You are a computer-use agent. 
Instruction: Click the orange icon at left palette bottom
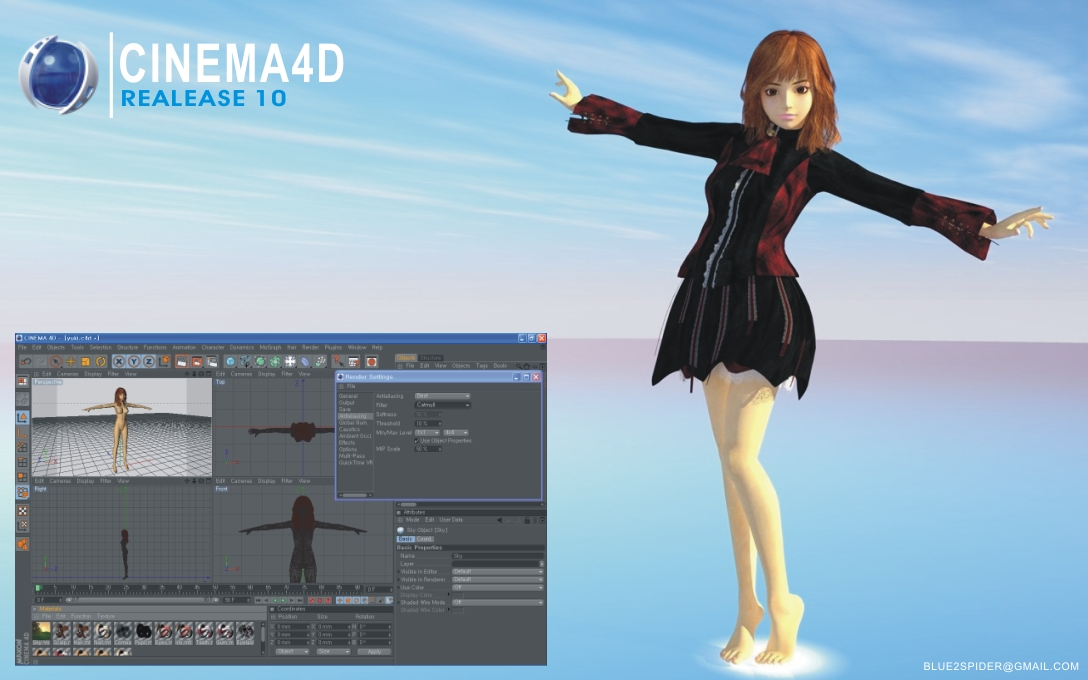click(22, 544)
